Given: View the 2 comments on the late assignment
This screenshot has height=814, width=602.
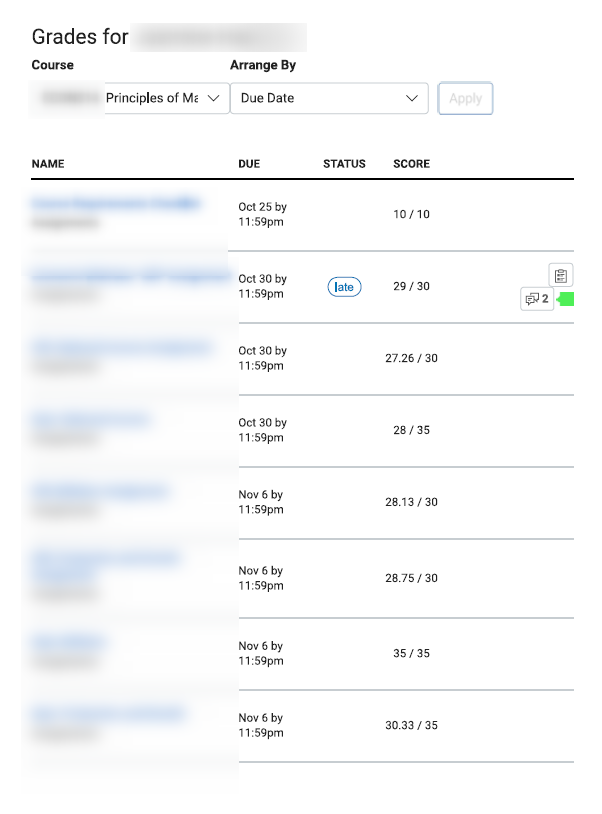Looking at the screenshot, I should 537,299.
